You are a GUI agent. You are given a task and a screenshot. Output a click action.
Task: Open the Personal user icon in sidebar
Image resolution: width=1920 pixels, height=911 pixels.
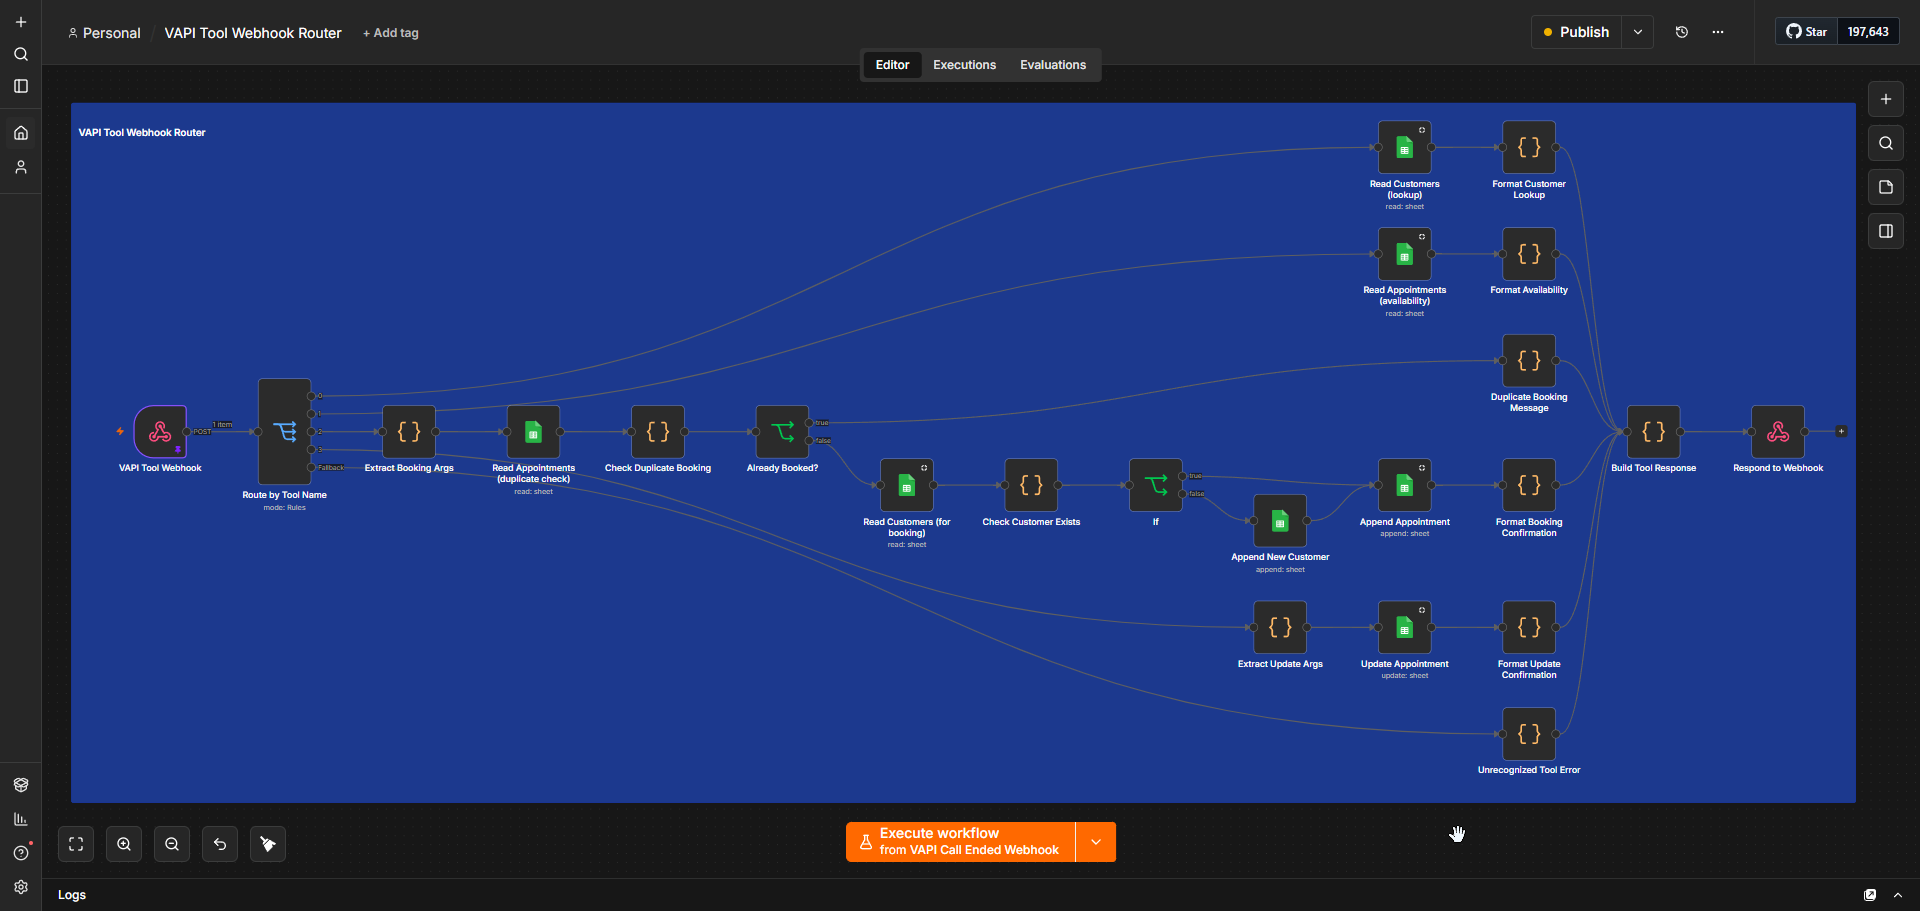click(21, 167)
